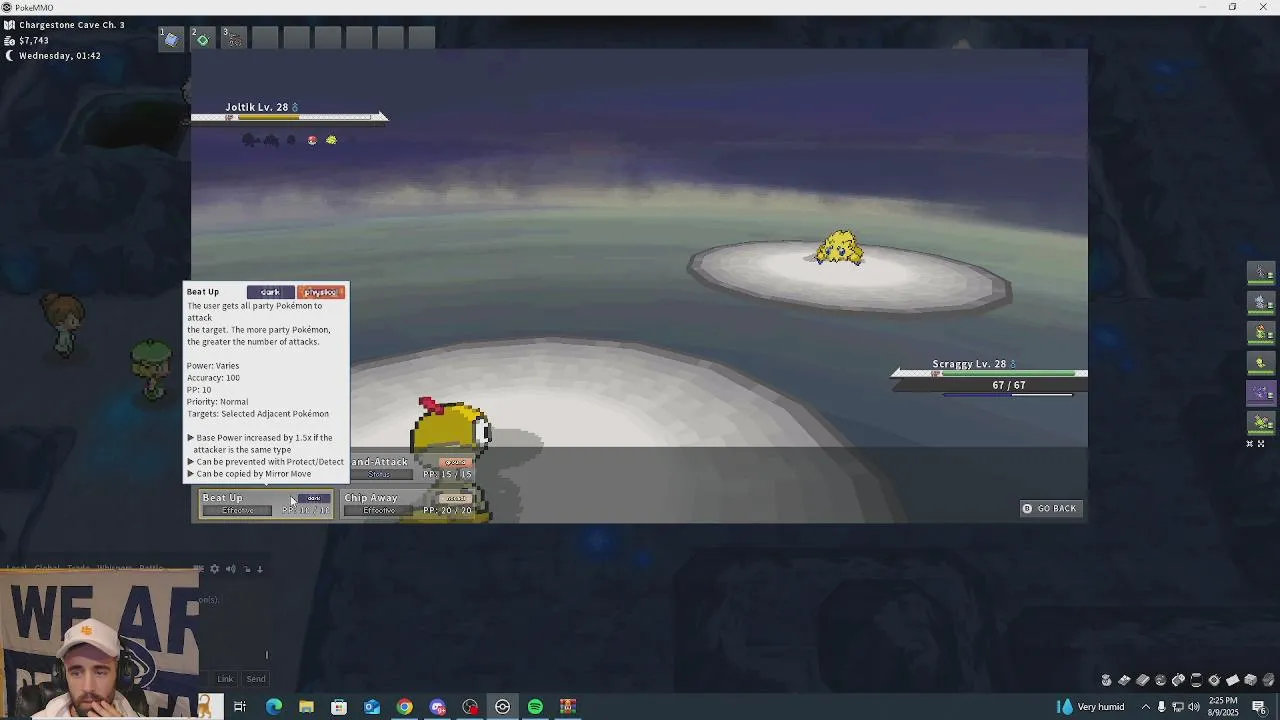Open last bottom-right game menu icon
Image resolution: width=1280 pixels, height=720 pixels.
coord(1269,680)
